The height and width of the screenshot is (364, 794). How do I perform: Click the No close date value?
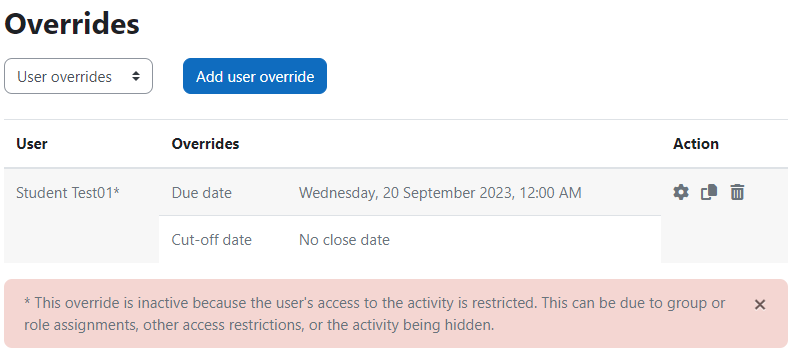tap(344, 239)
